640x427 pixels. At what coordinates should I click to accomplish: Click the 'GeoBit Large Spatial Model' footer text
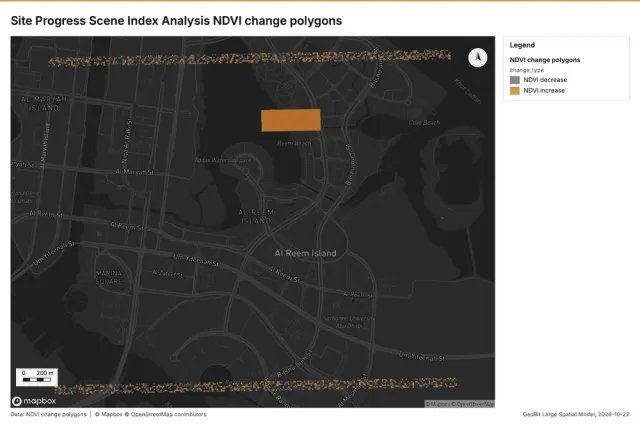[x=576, y=414]
